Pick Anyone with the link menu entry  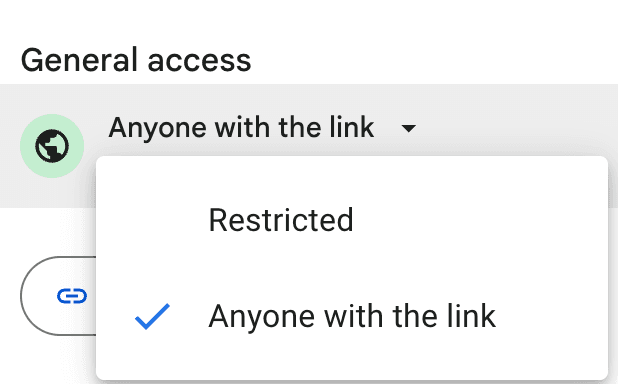coord(352,316)
